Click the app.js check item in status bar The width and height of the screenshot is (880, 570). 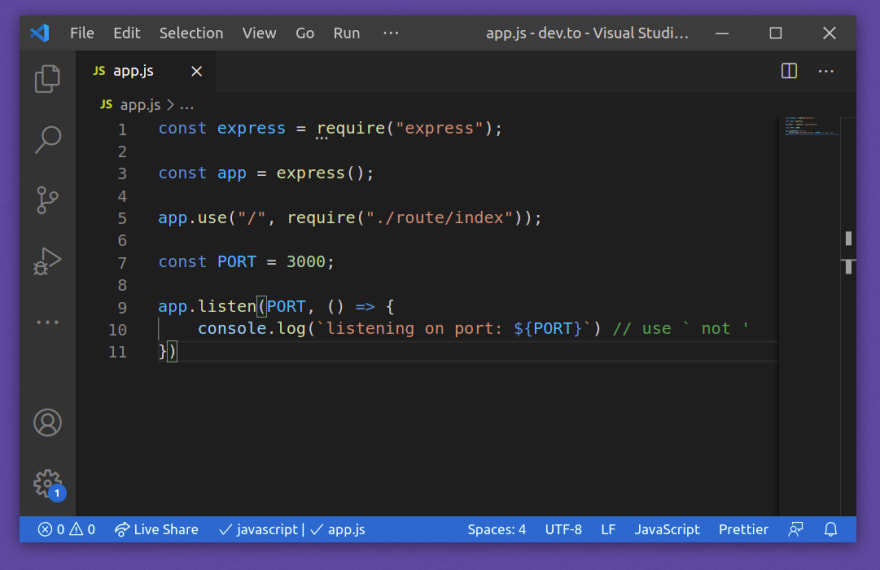pyautogui.click(x=338, y=529)
